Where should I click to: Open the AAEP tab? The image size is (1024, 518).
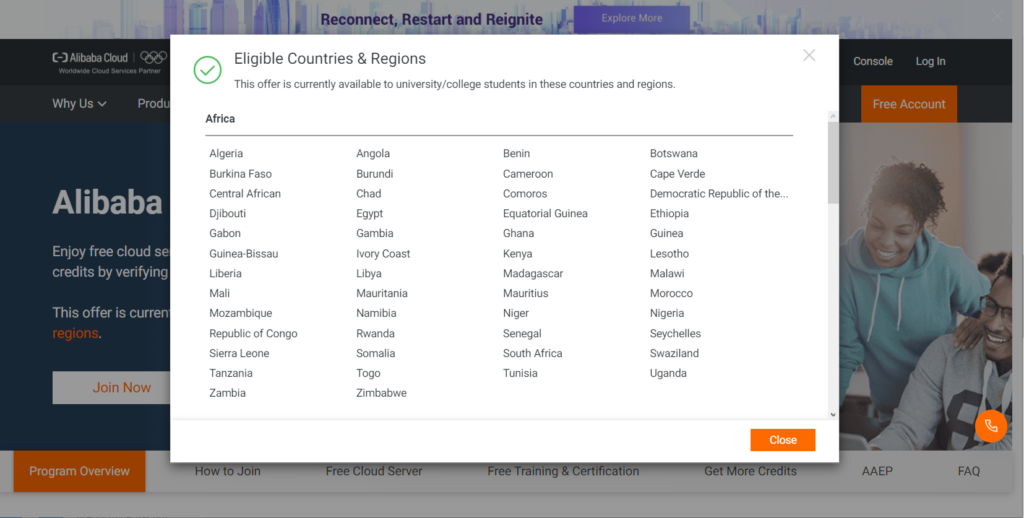click(x=876, y=471)
